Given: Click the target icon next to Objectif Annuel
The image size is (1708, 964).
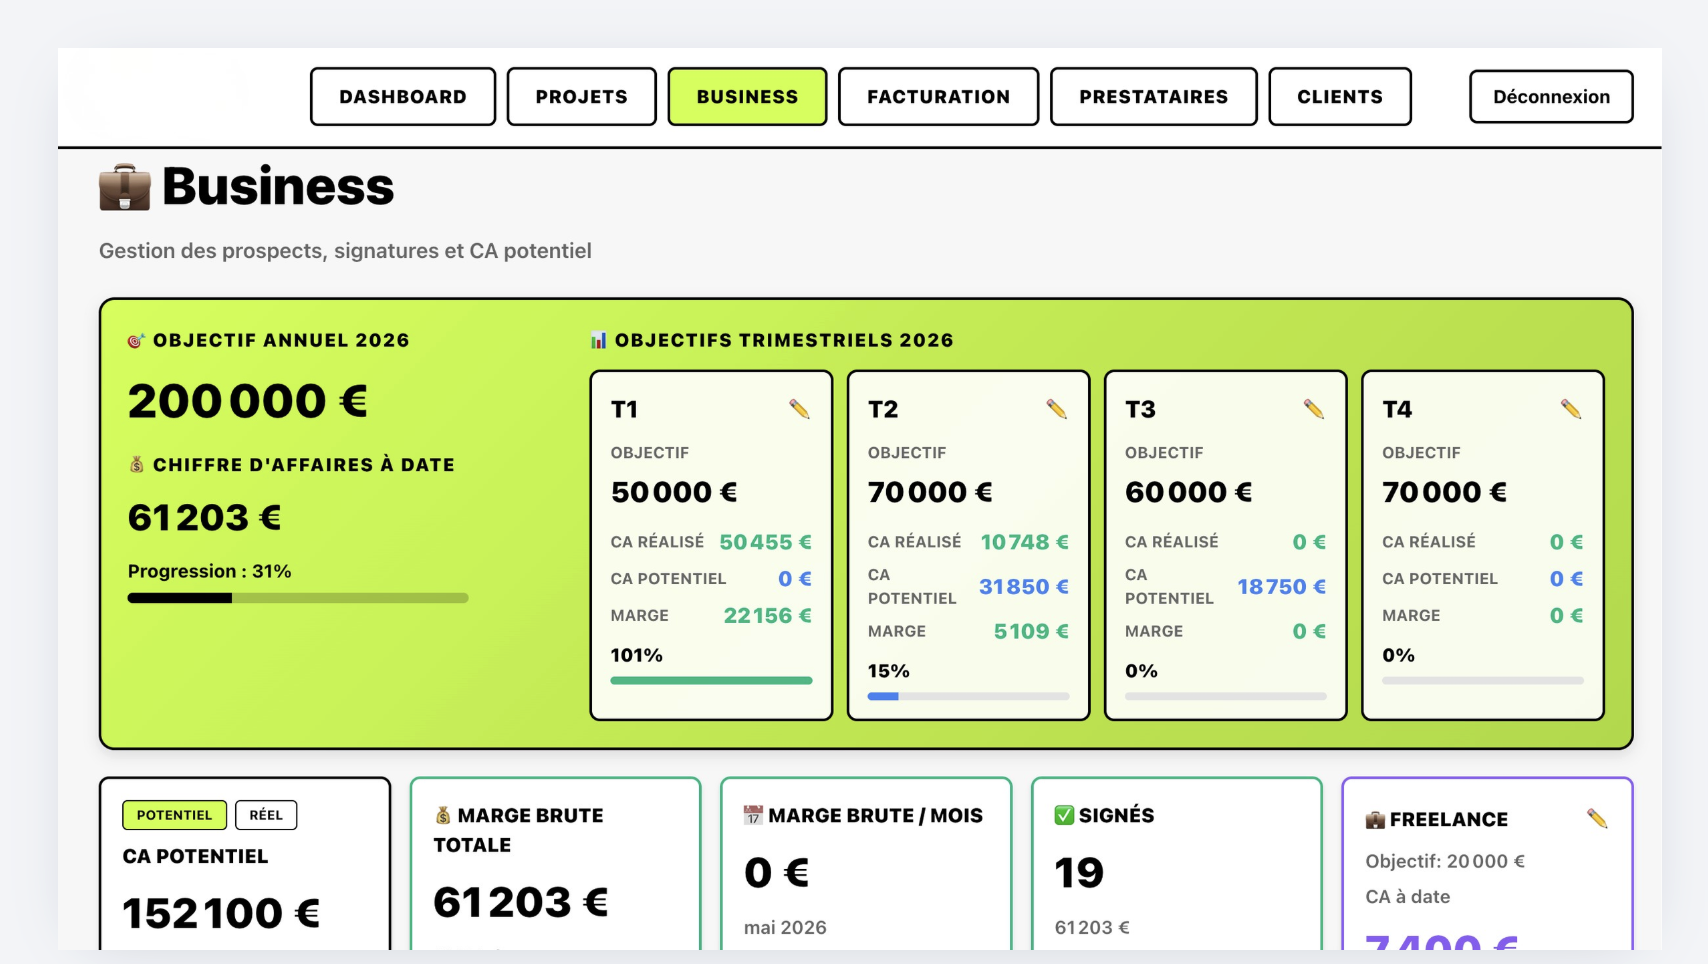Looking at the screenshot, I should (x=137, y=341).
